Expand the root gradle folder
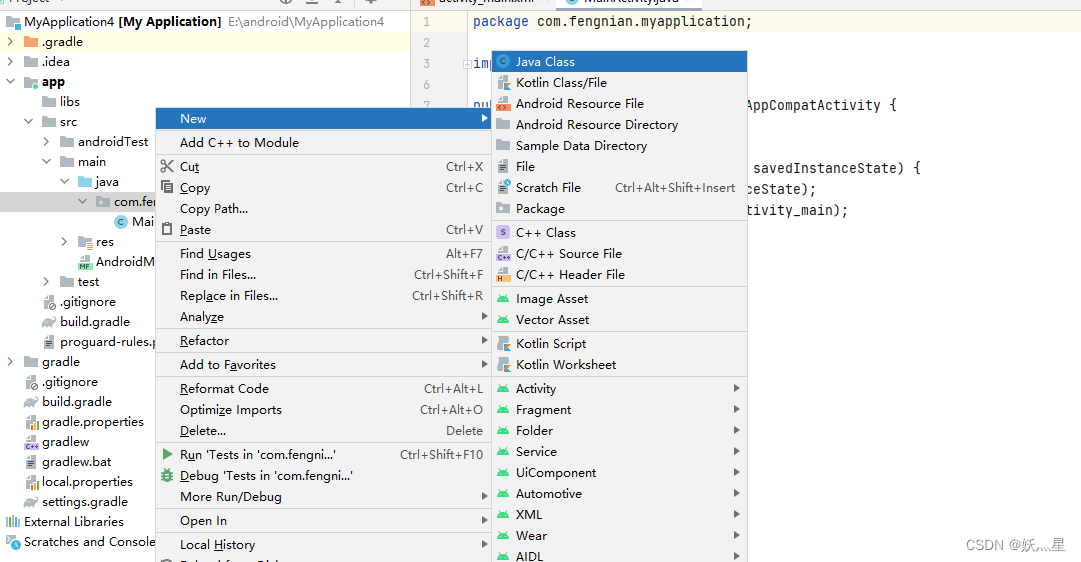Viewport: 1081px width, 562px height. 10,361
